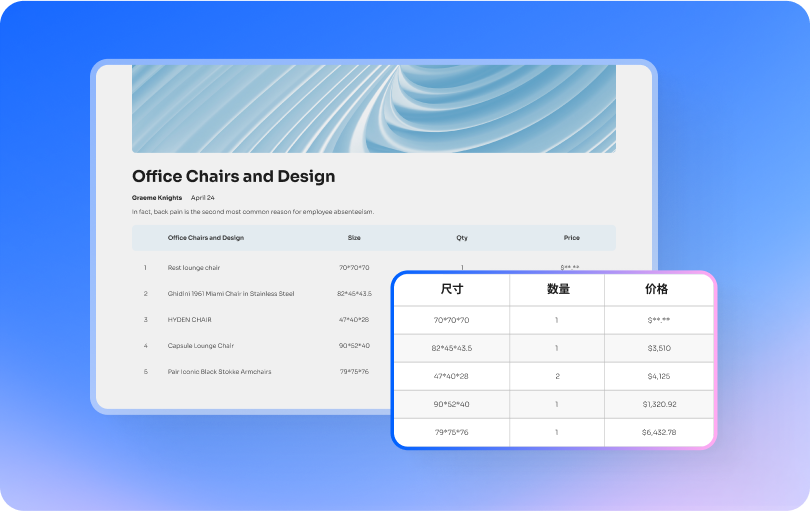Select the $4,125 price cell

pyautogui.click(x=658, y=376)
